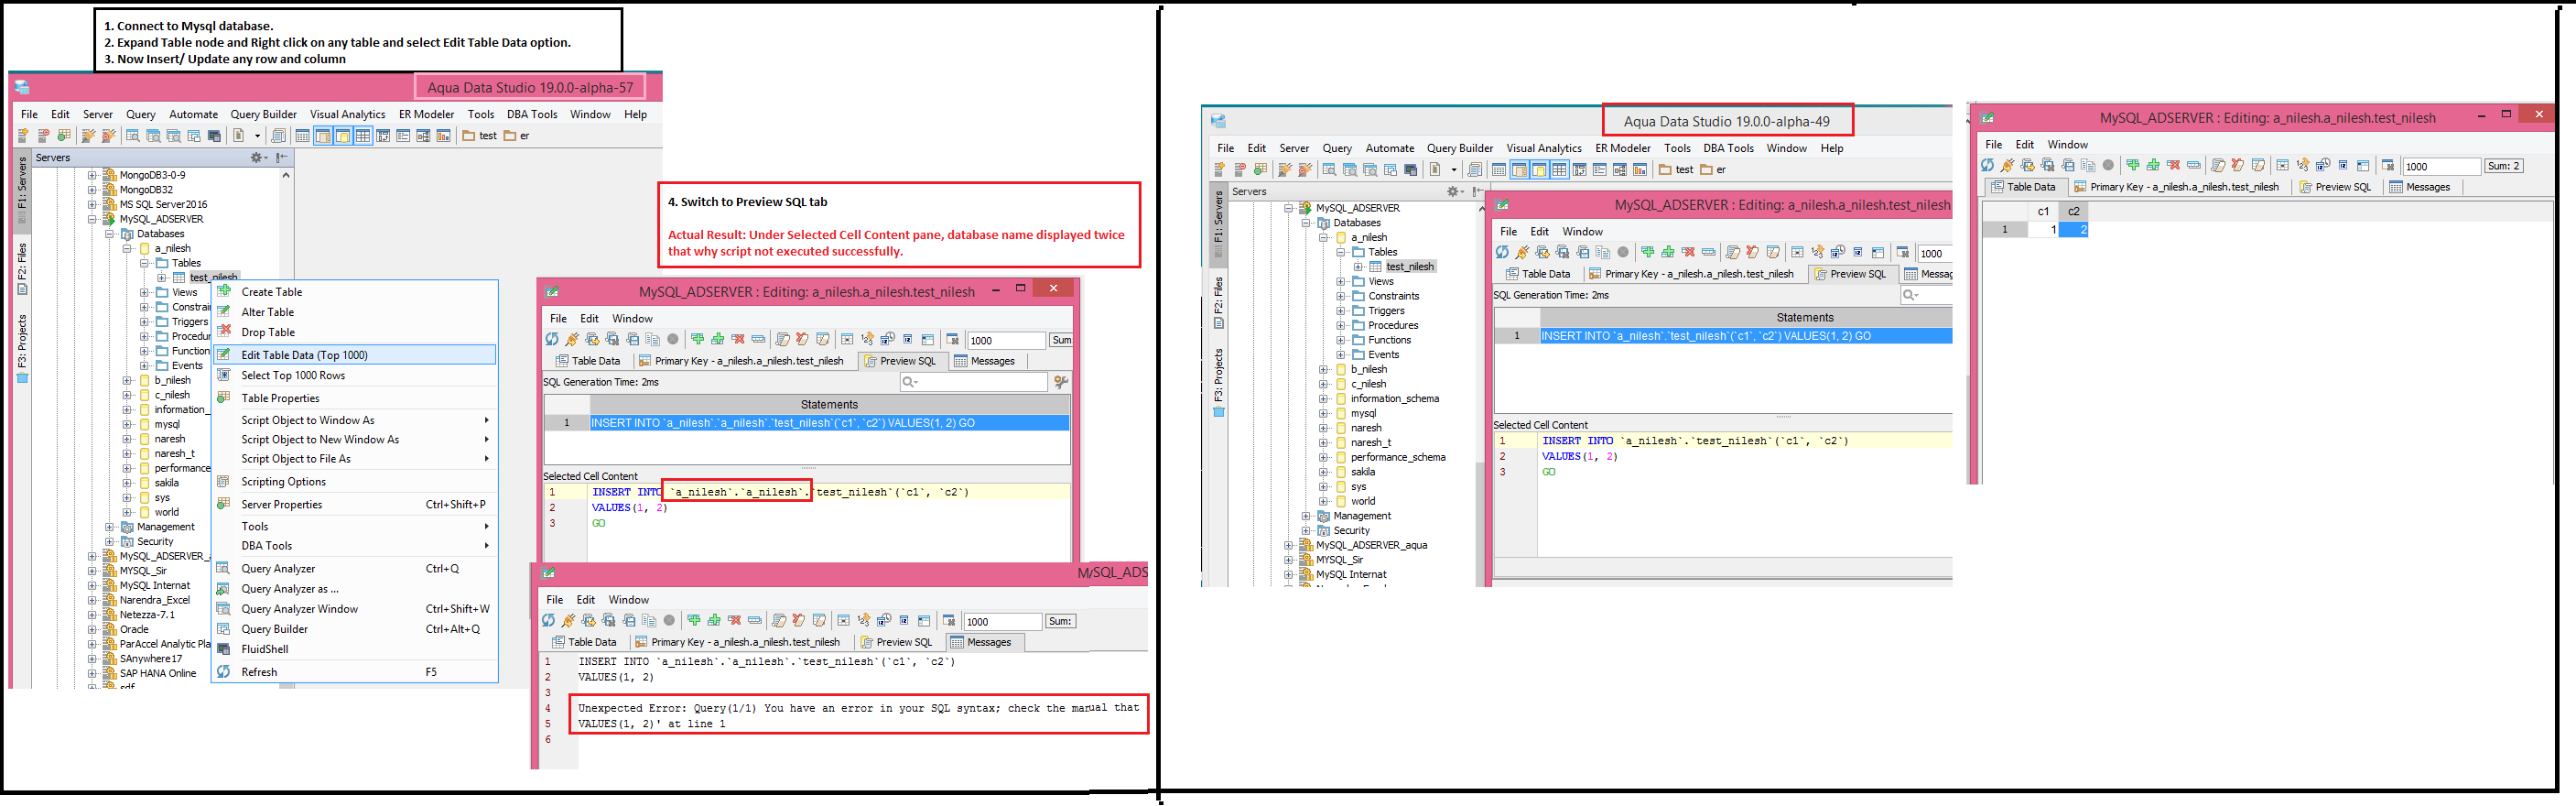Open the 'er' folder shortcut in alpha-57 toolbar
Image resolution: width=2576 pixels, height=806 pixels.
coord(517,136)
